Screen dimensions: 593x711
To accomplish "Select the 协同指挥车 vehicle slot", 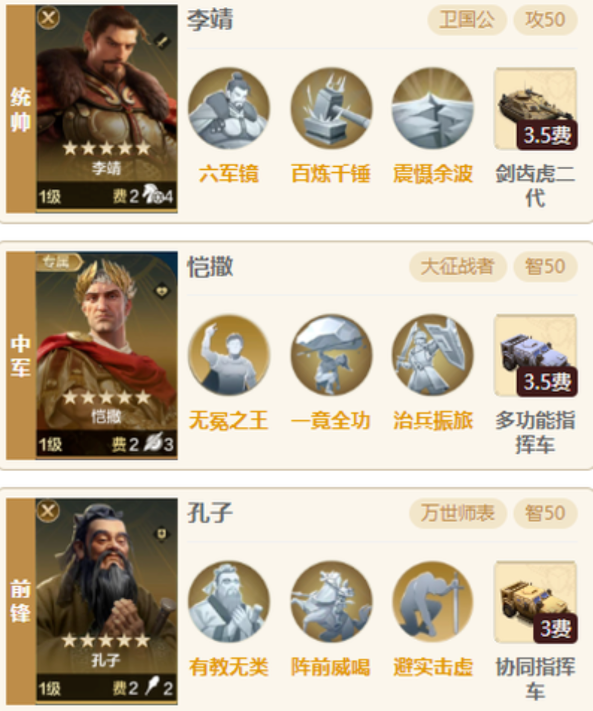I will 535,602.
